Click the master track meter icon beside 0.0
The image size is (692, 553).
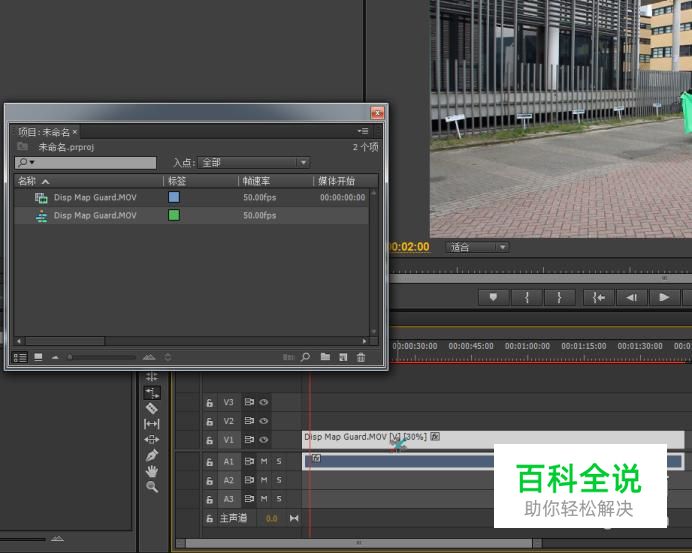[x=294, y=518]
